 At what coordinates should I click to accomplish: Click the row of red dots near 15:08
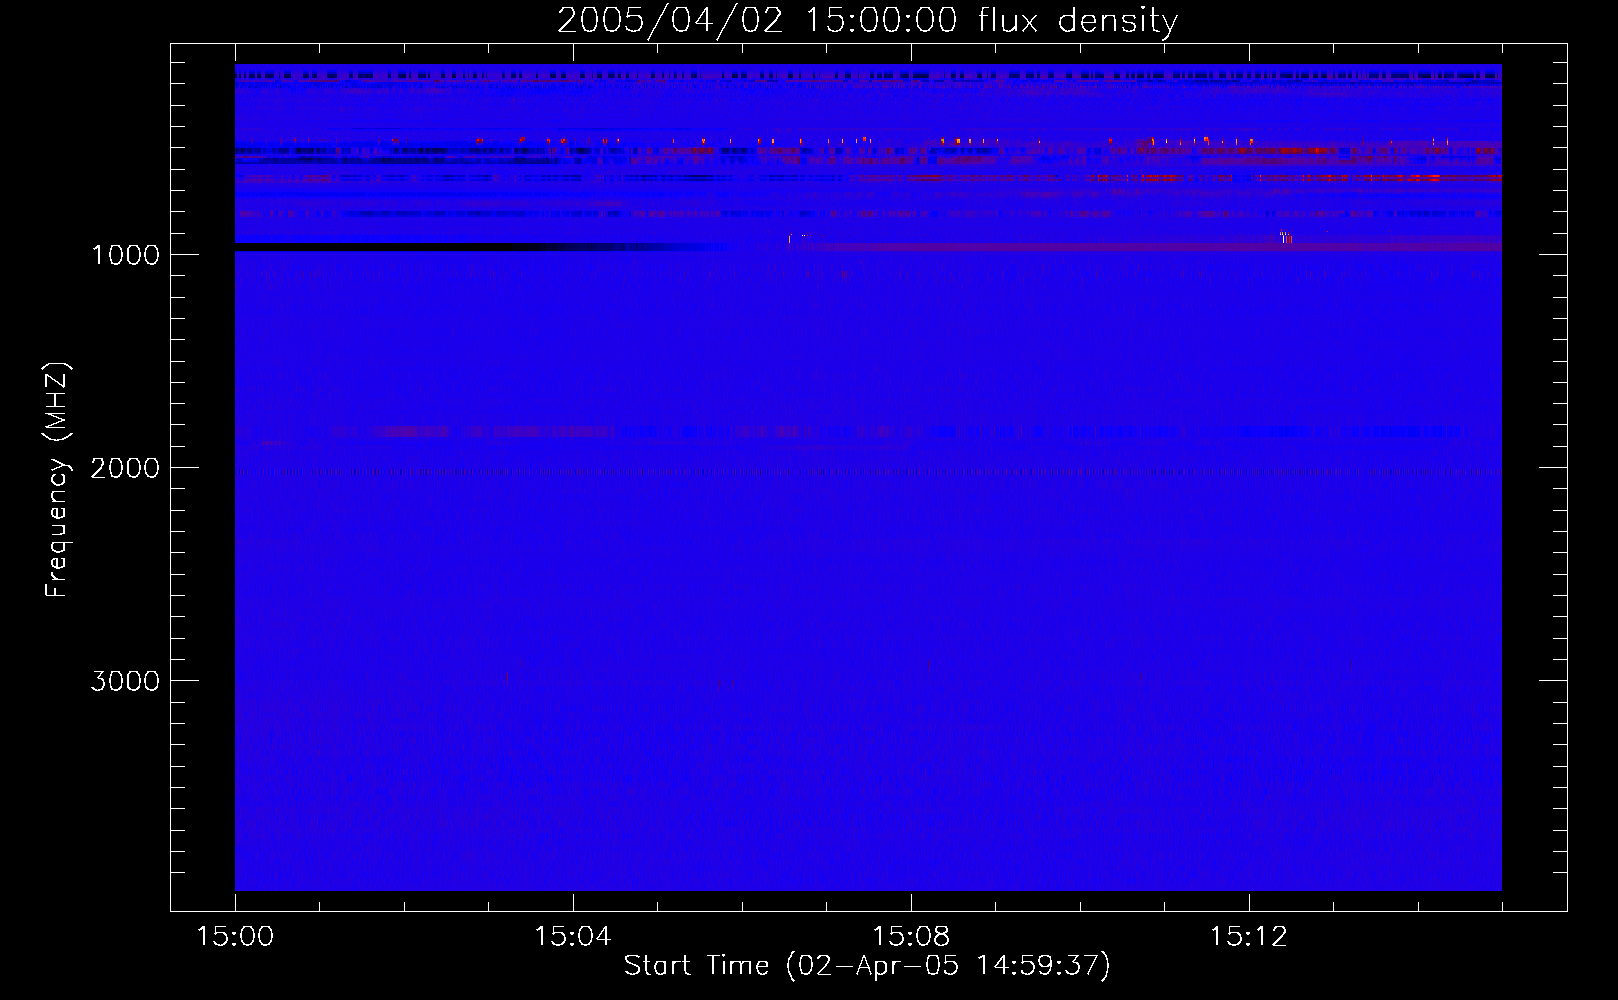click(850, 141)
